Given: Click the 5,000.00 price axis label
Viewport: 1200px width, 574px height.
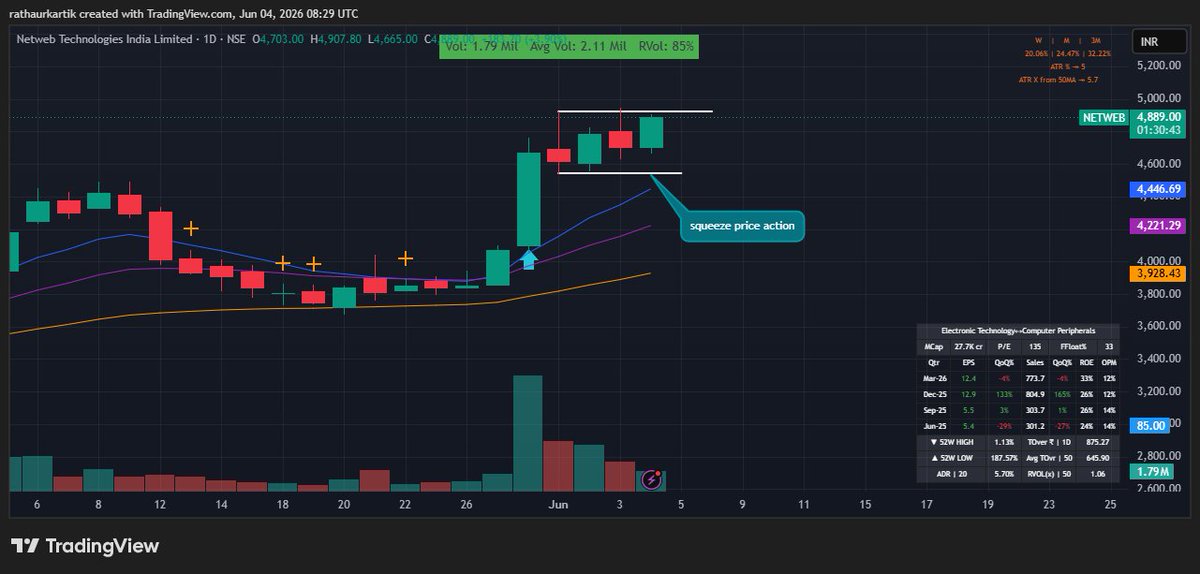Looking at the screenshot, I should point(1158,98).
